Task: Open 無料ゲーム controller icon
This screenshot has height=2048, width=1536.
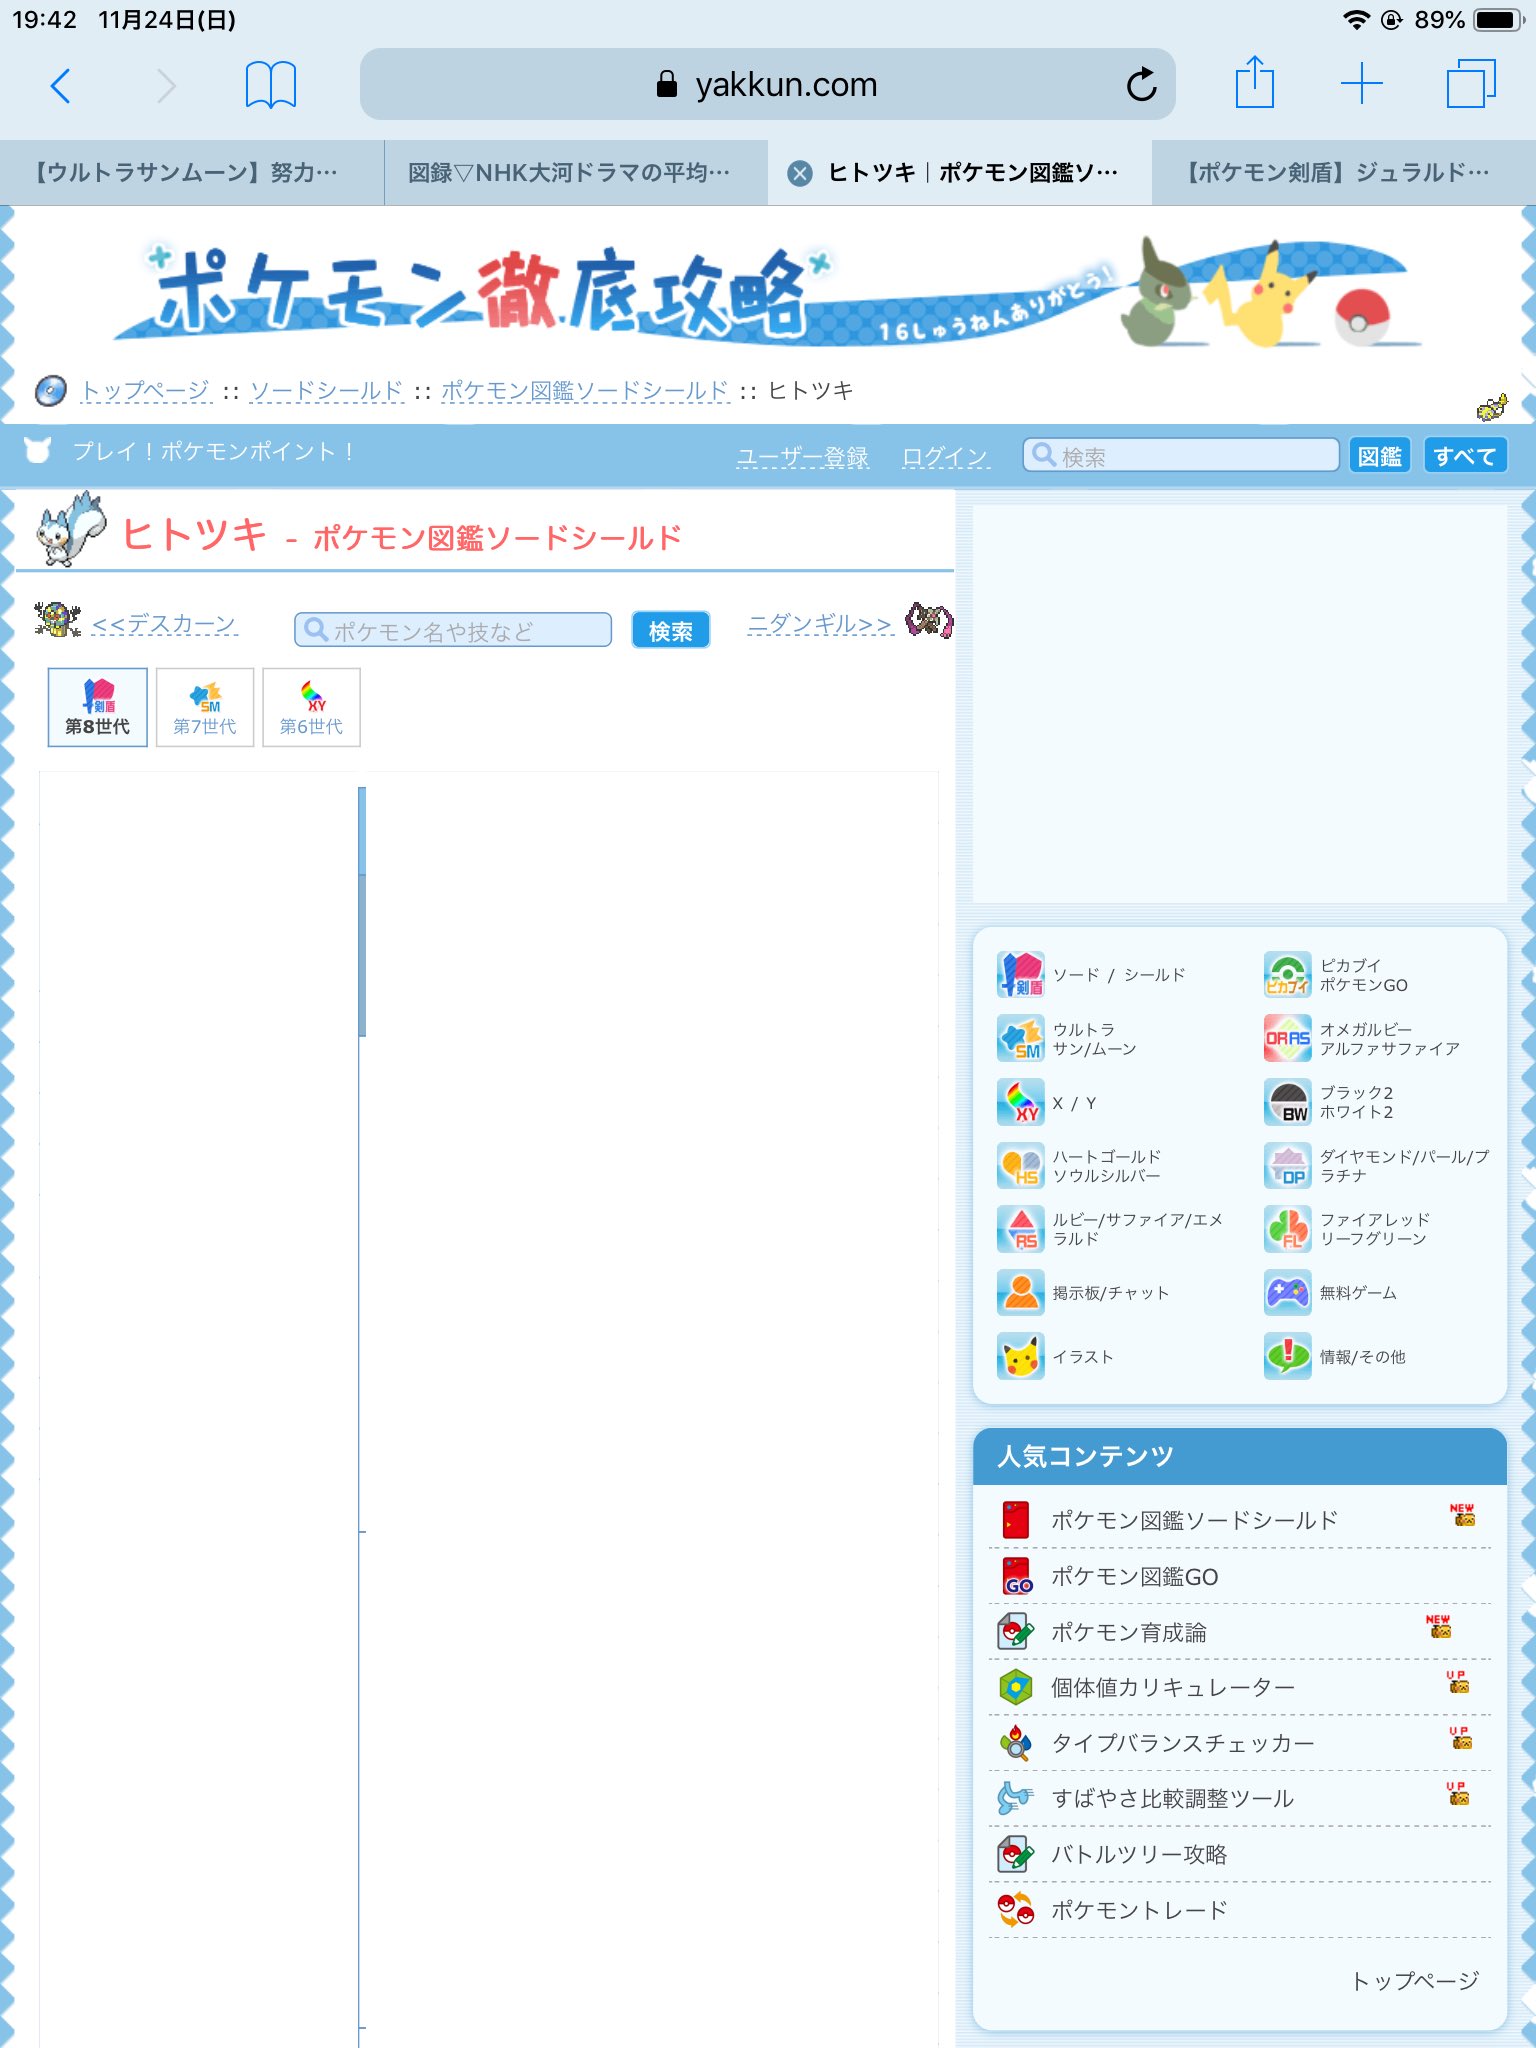Action: [x=1287, y=1293]
